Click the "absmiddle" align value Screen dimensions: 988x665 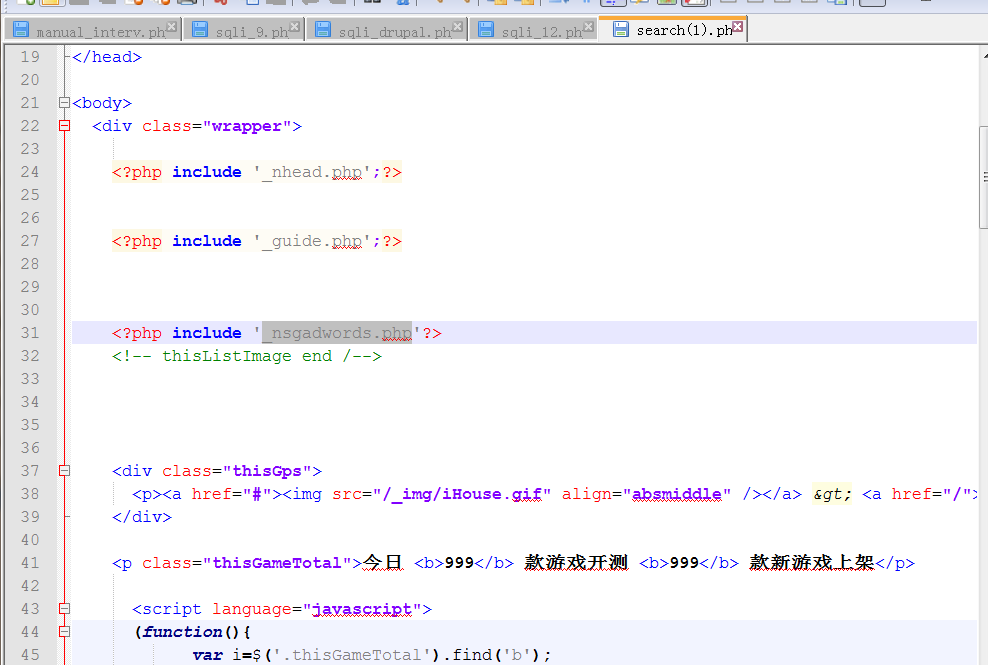click(x=677, y=494)
